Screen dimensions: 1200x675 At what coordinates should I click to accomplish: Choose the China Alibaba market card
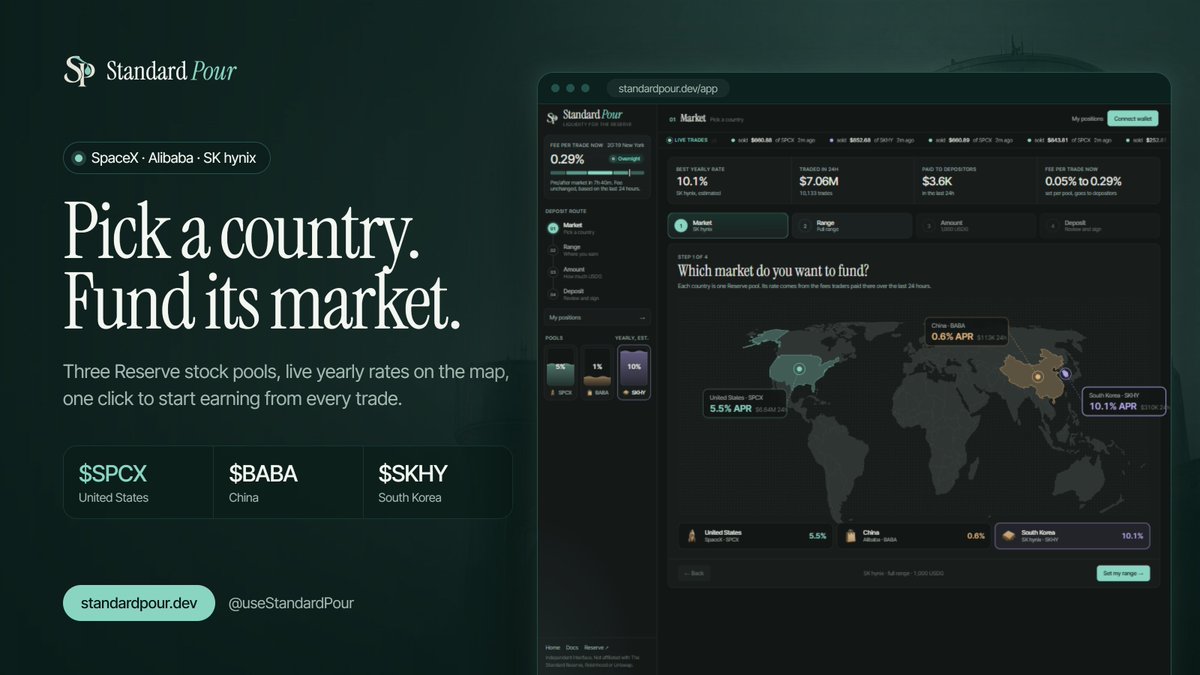click(914, 536)
